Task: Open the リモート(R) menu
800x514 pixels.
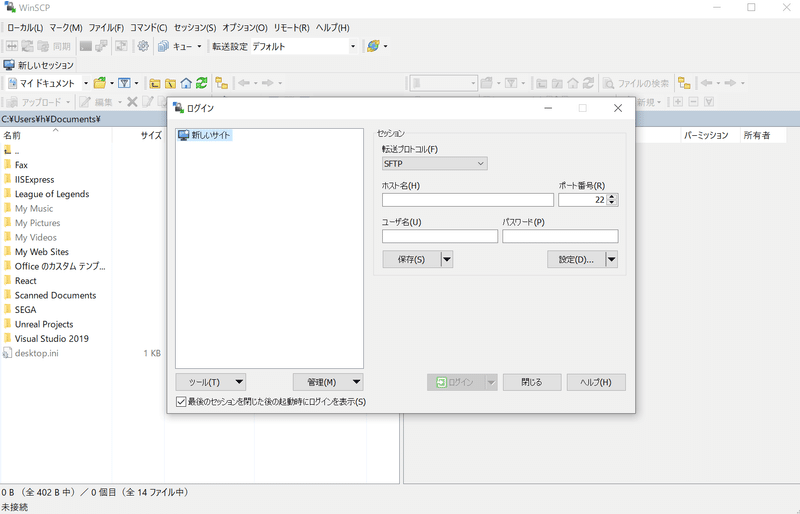Action: 291,28
